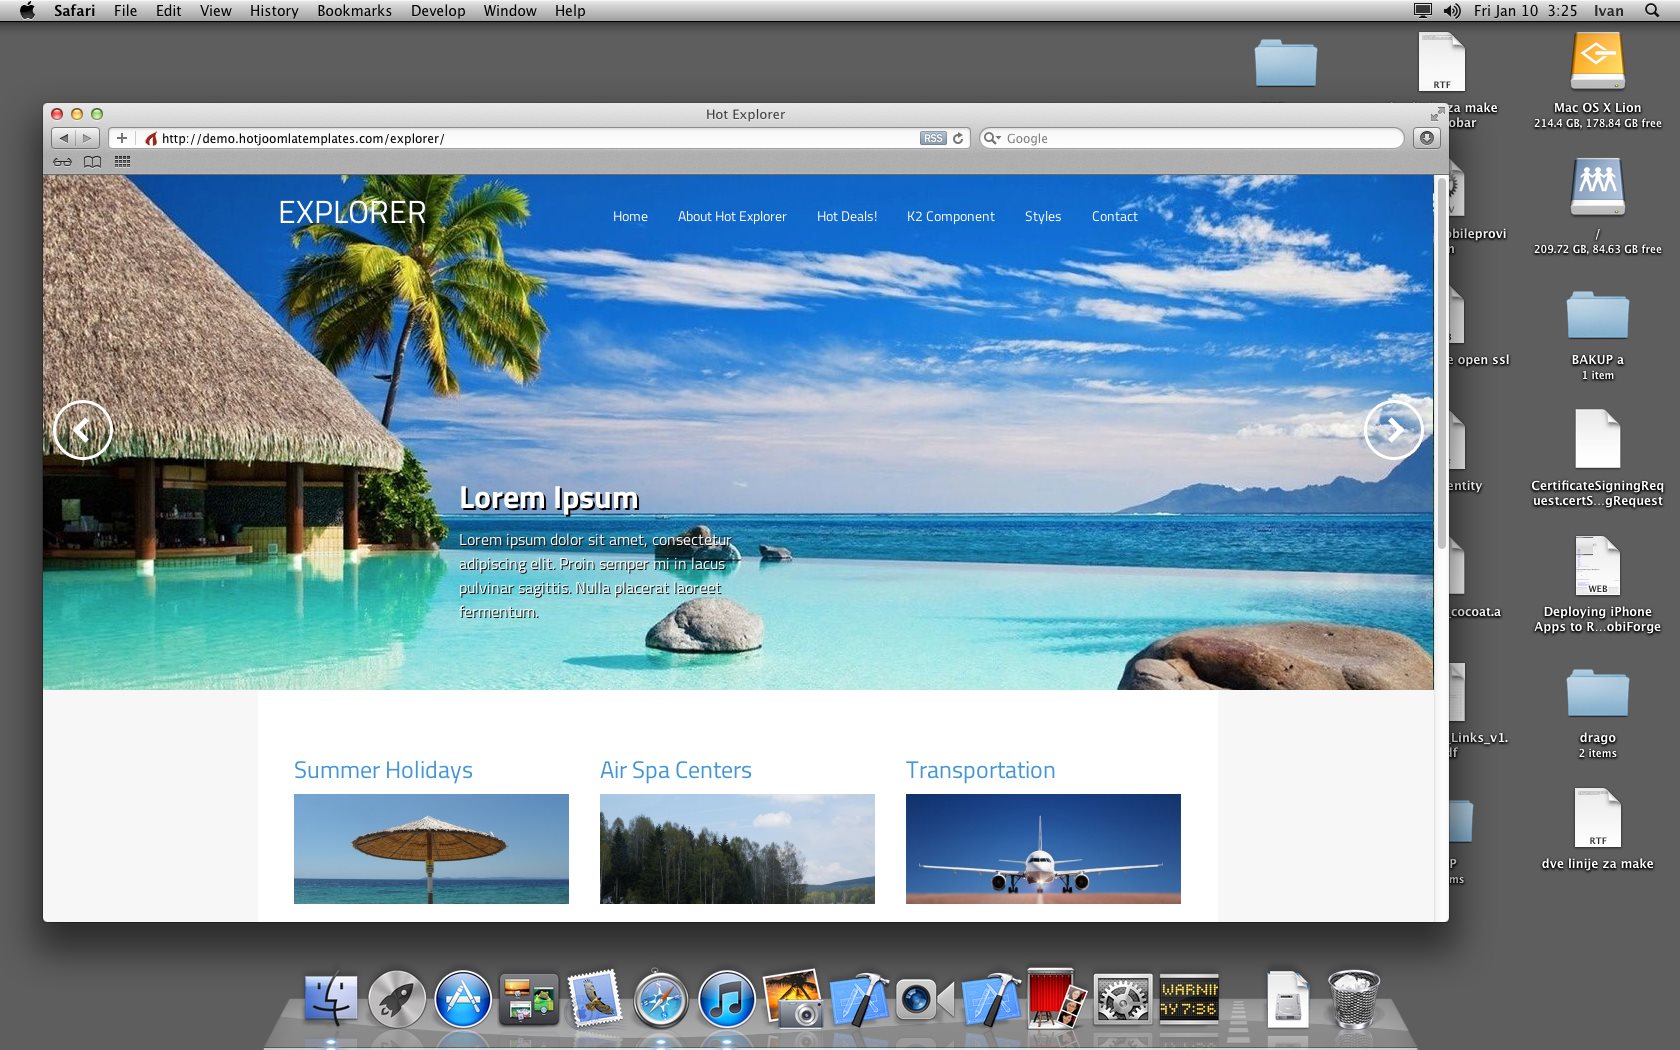Reload the page with the circular arrow icon
This screenshot has height=1050, width=1680.
pos(958,138)
